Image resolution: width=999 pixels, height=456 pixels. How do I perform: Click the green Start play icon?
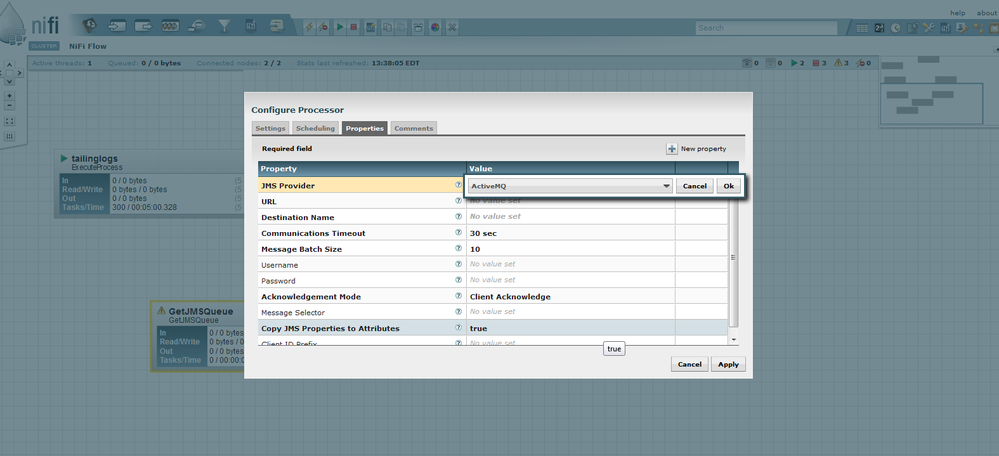[340, 27]
